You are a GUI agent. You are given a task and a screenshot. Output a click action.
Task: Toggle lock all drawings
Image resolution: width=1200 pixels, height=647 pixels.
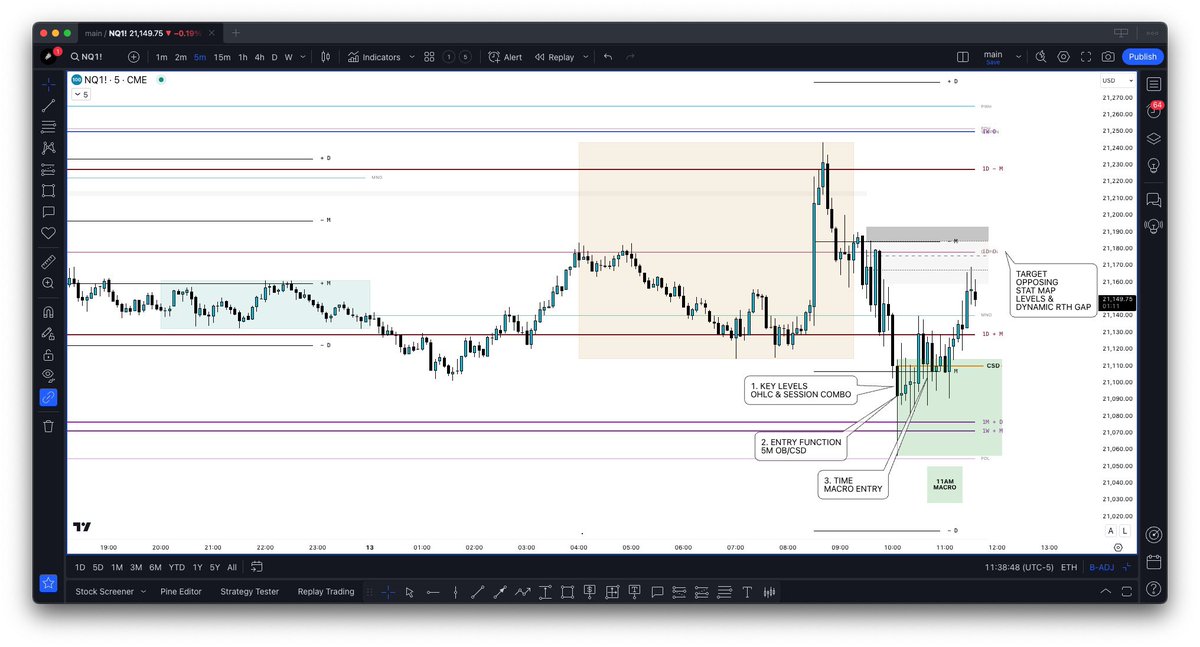coord(48,354)
